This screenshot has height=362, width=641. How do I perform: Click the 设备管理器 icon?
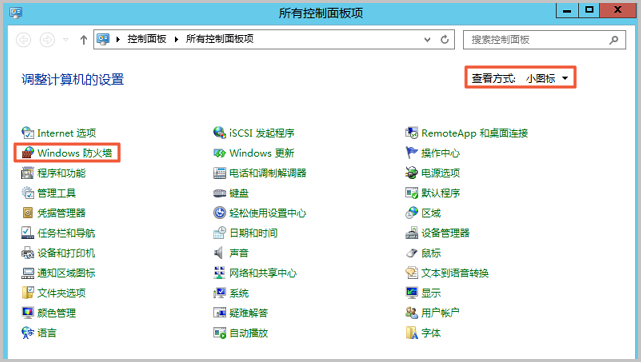[412, 233]
